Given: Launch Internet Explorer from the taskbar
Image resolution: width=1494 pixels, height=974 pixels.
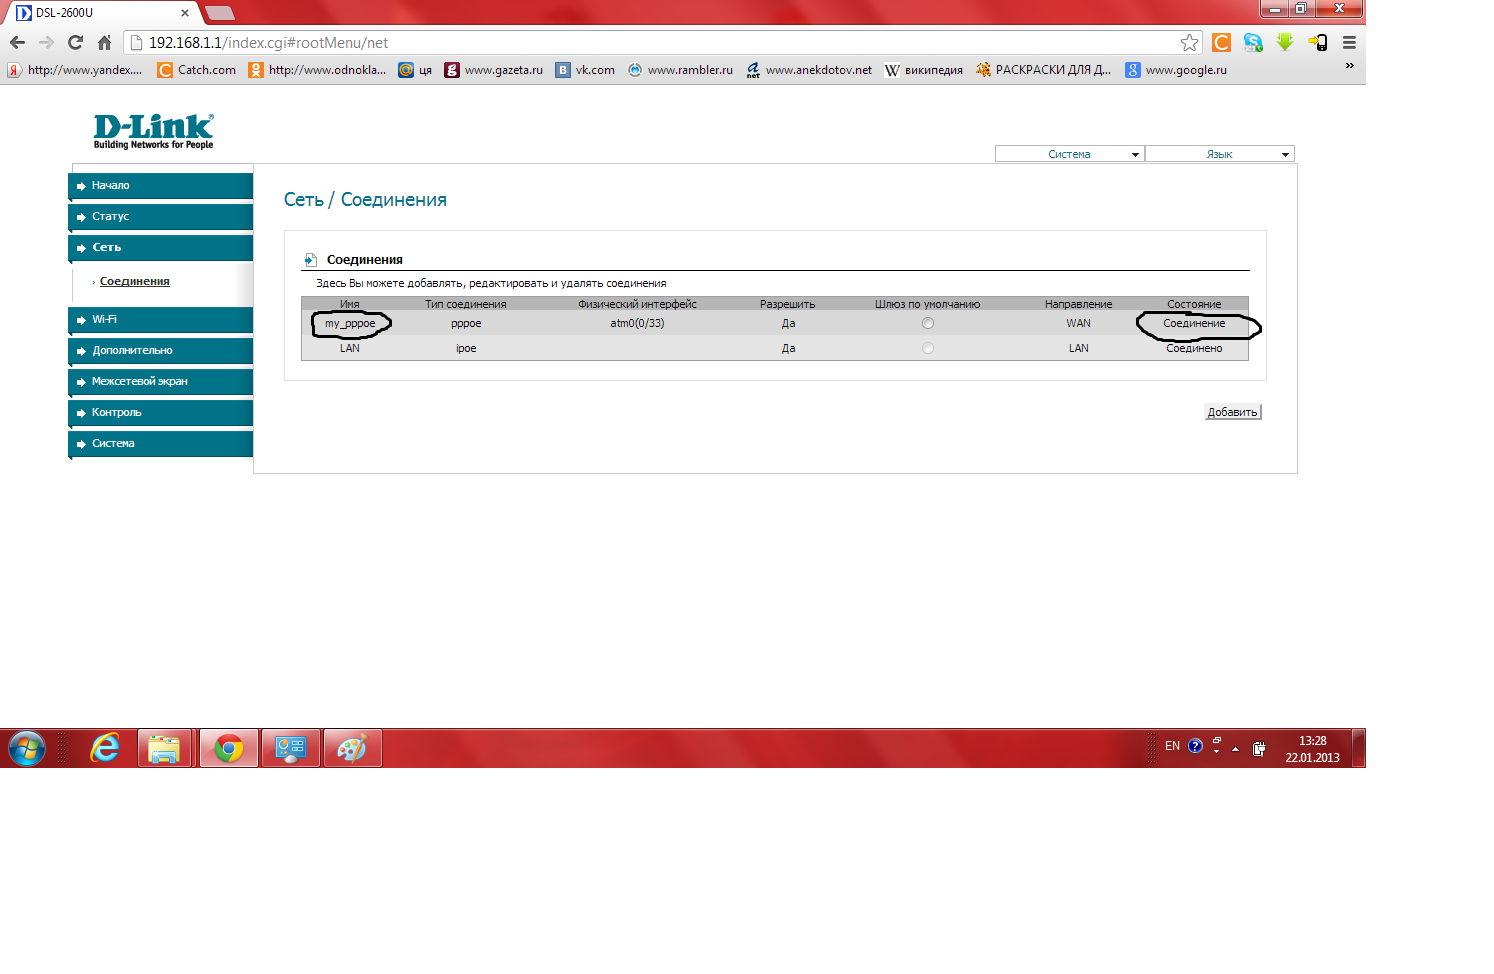Looking at the screenshot, I should (x=104, y=748).
